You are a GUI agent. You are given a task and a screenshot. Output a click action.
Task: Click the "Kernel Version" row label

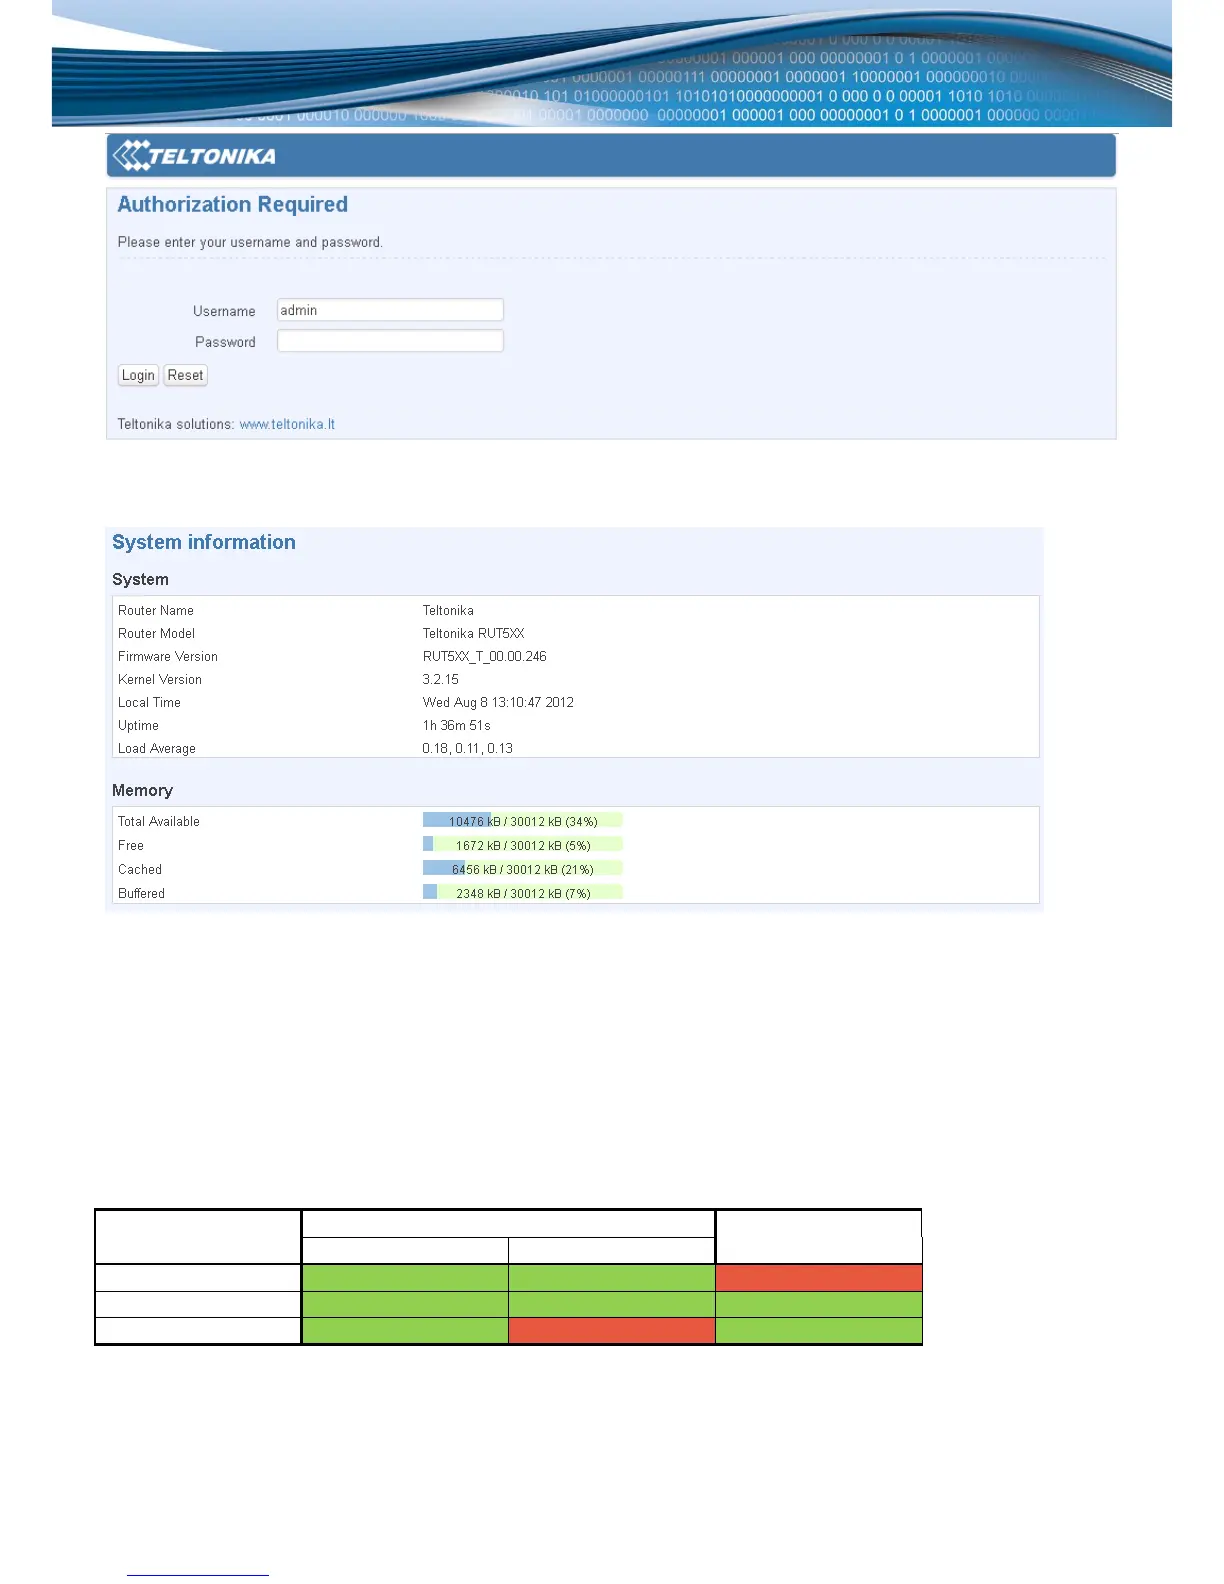160,679
